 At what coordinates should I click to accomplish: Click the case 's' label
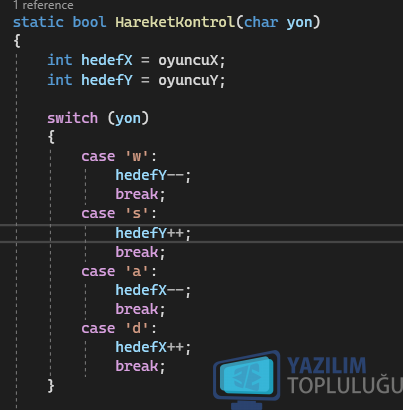[x=119, y=213]
